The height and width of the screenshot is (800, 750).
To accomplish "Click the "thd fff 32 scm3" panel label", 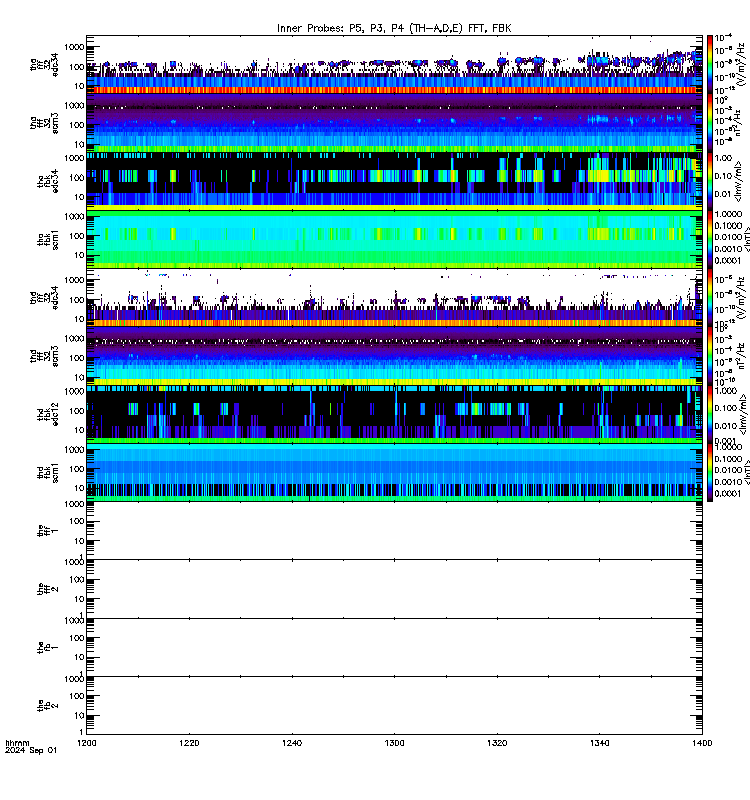I will (44, 356).
